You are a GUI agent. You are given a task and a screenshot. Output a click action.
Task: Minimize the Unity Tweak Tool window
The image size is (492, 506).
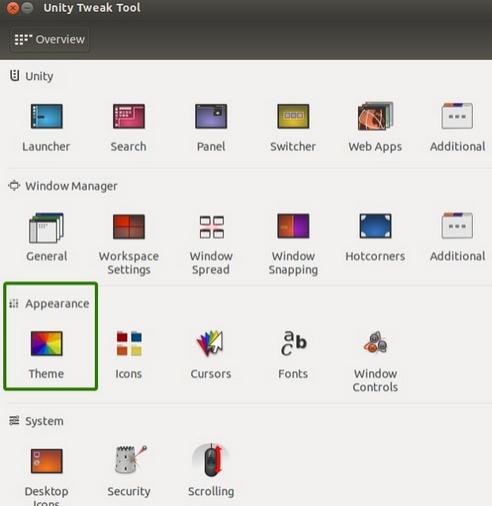28,8
